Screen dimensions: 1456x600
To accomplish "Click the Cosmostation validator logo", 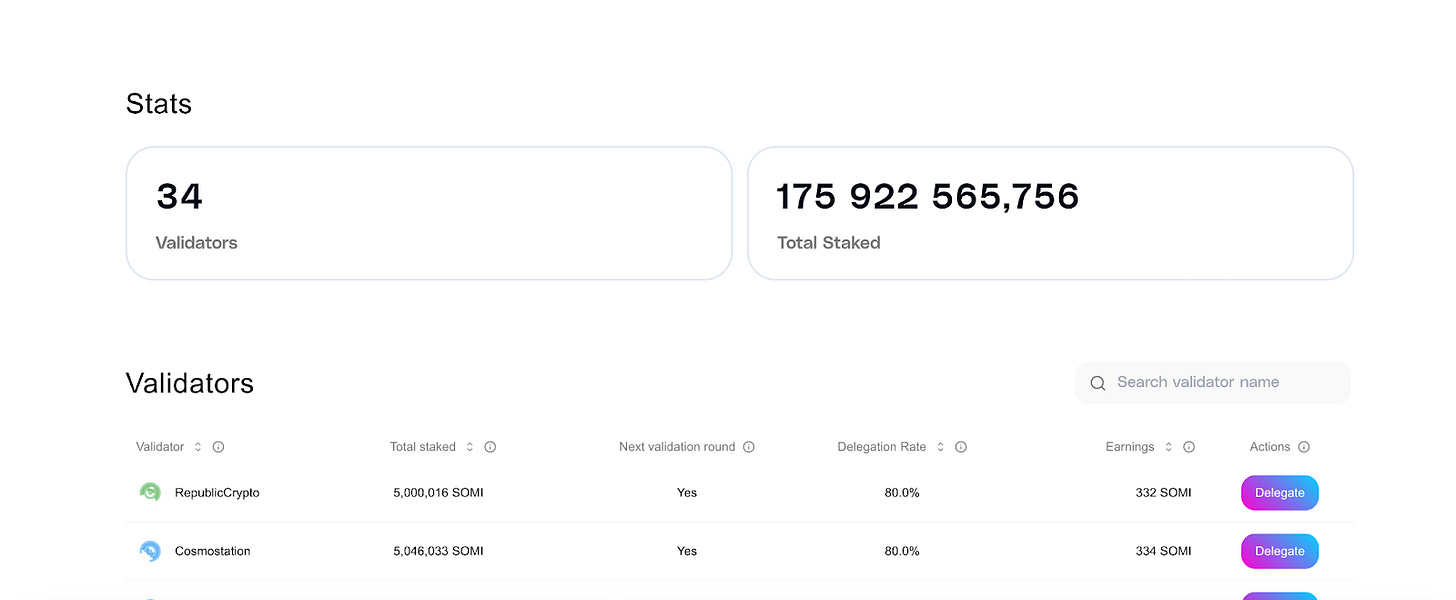I will click(x=150, y=551).
